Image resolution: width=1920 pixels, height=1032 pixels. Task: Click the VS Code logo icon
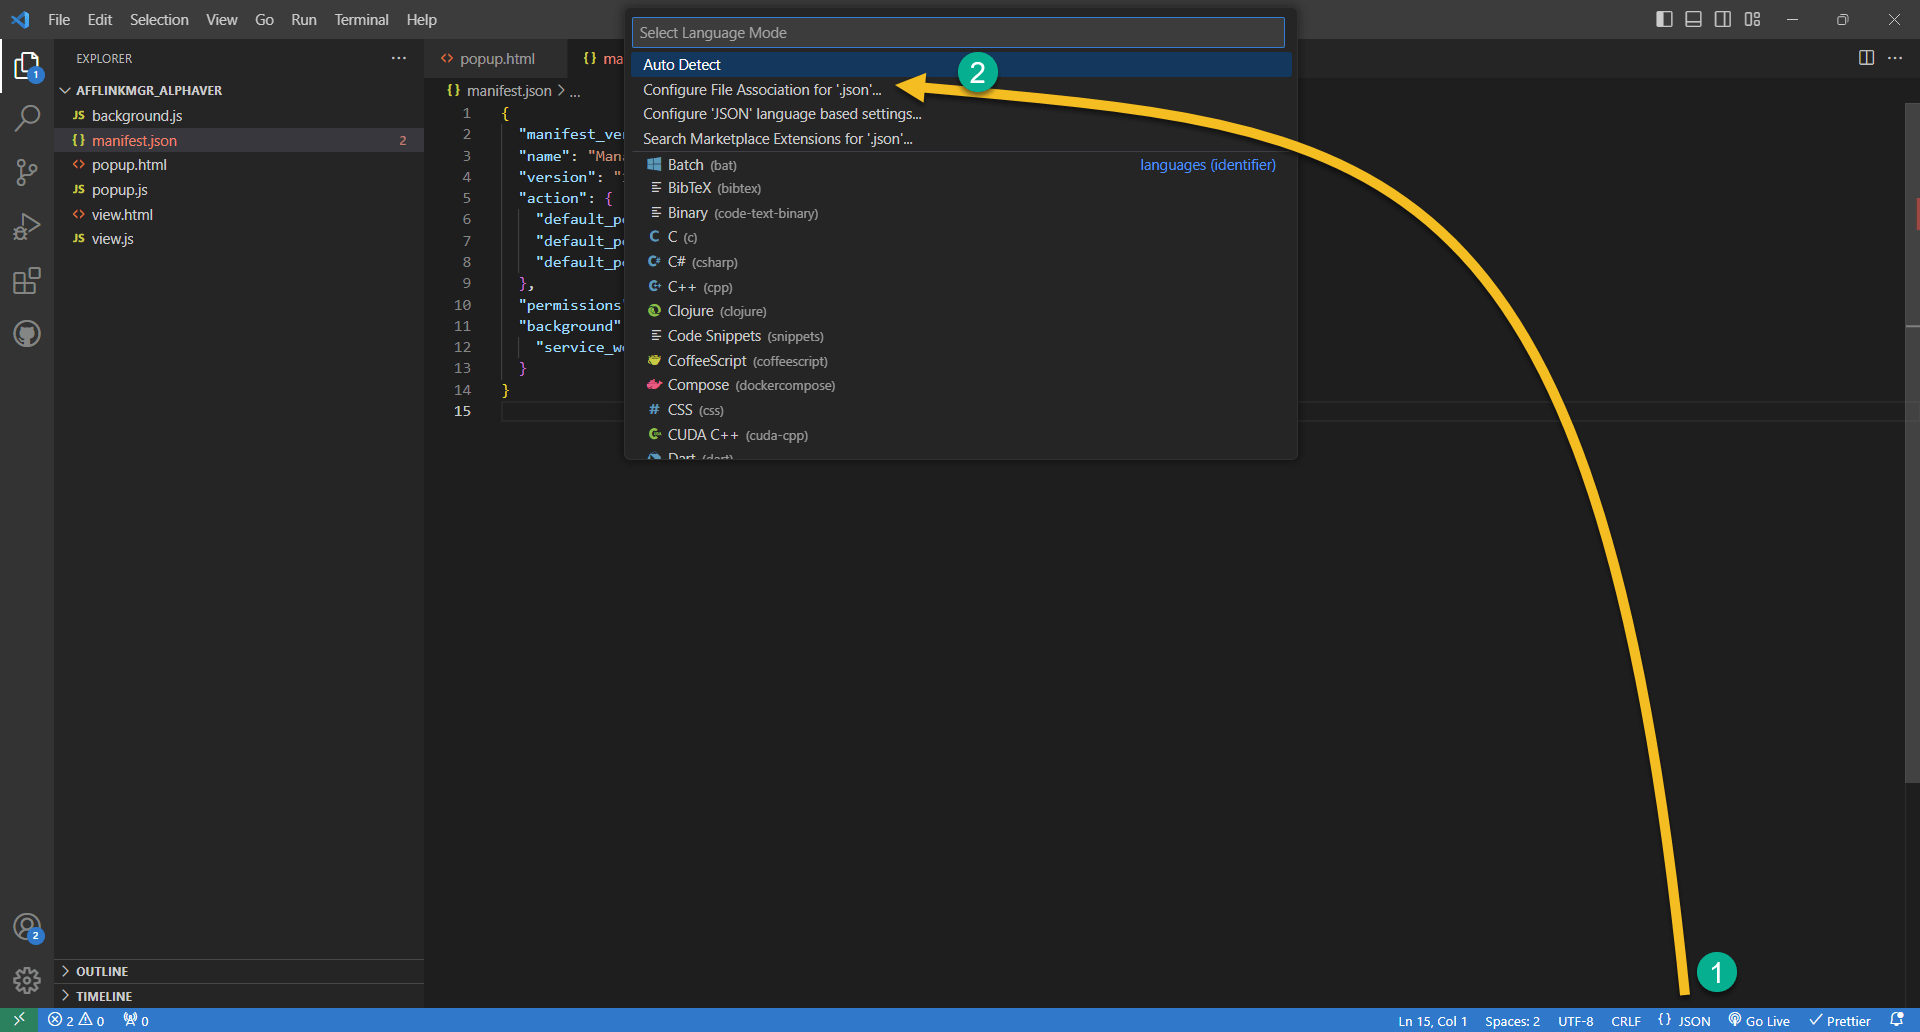coord(20,19)
